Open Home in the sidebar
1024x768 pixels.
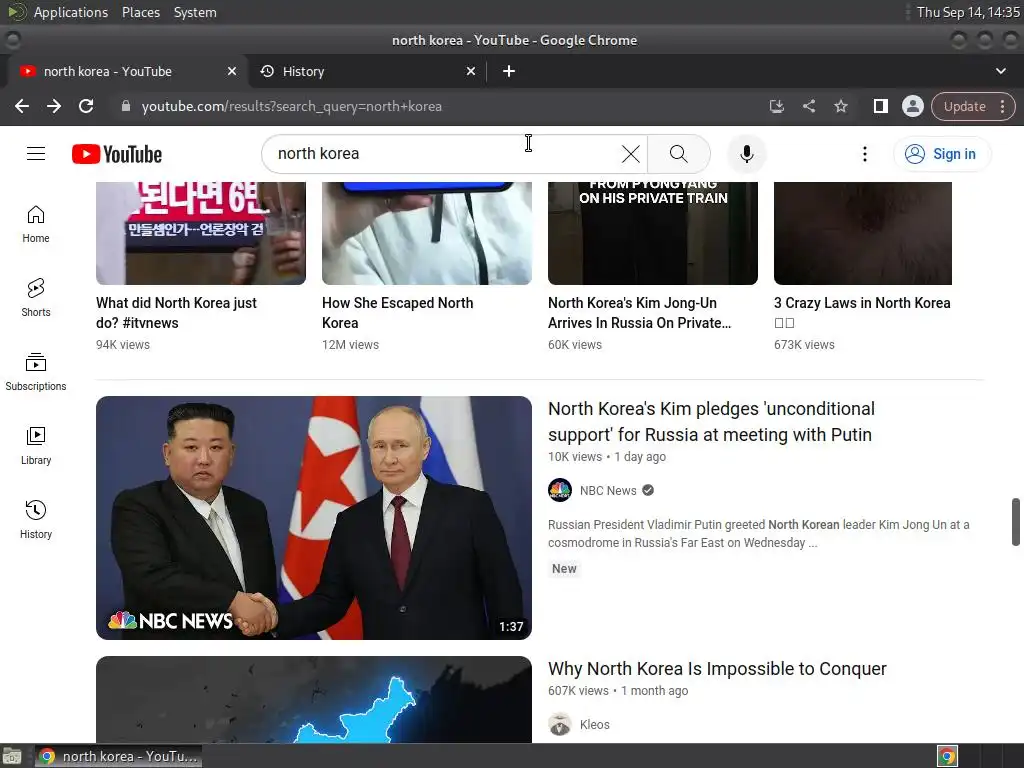point(36,224)
